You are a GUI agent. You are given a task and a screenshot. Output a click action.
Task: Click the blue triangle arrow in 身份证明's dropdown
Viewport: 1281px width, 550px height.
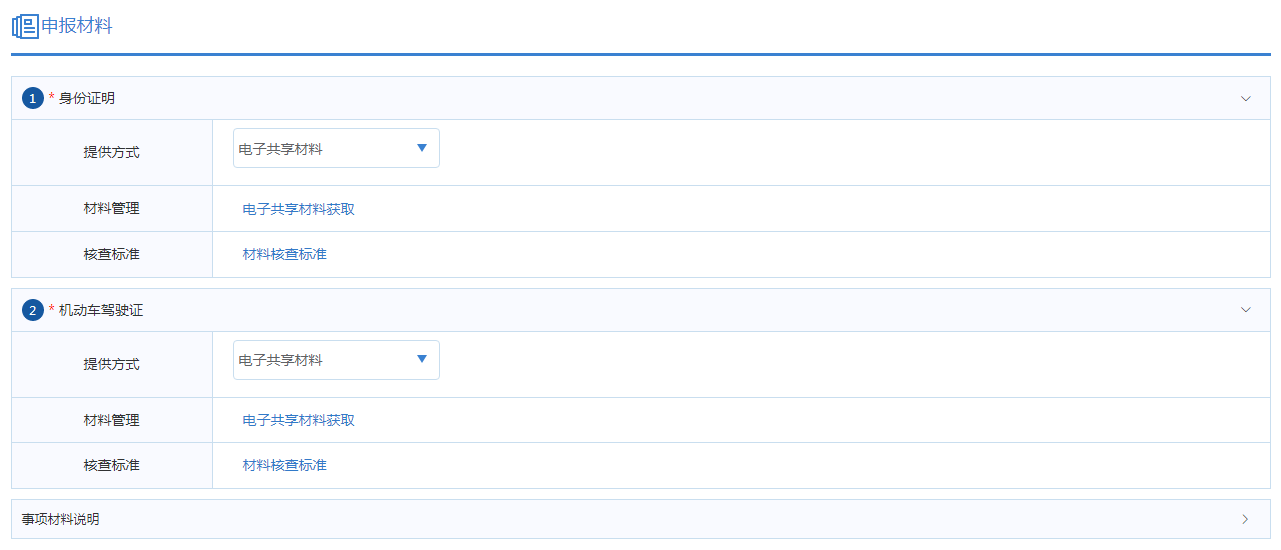coord(421,148)
